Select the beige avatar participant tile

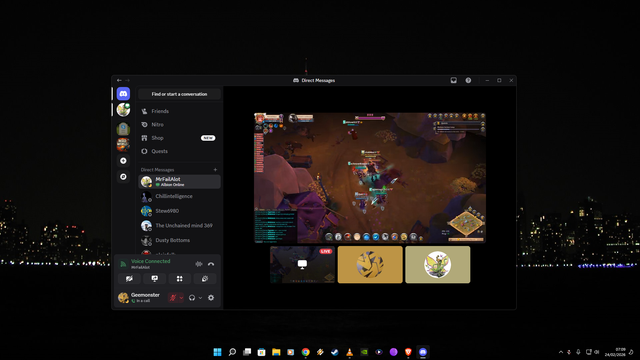(438, 264)
